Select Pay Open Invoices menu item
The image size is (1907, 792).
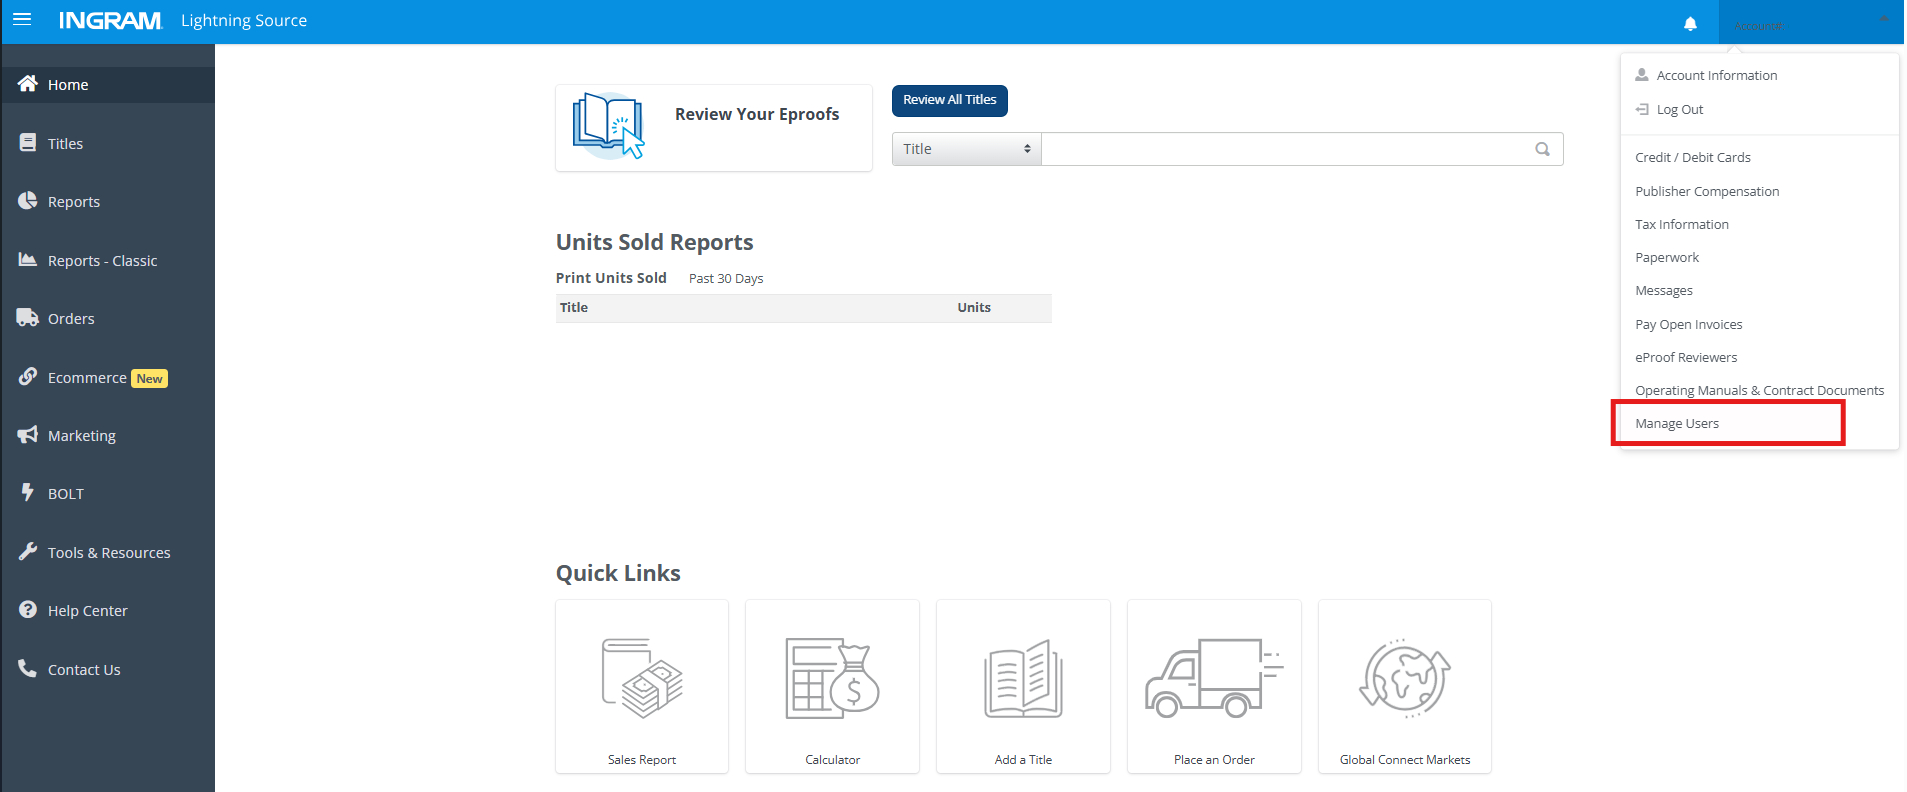1688,325
